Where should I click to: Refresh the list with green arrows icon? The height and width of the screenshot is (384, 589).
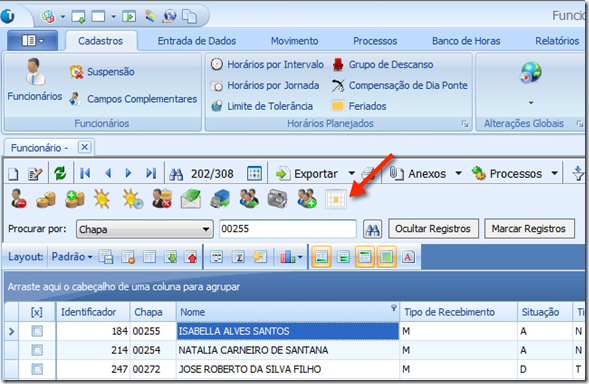tap(60, 174)
